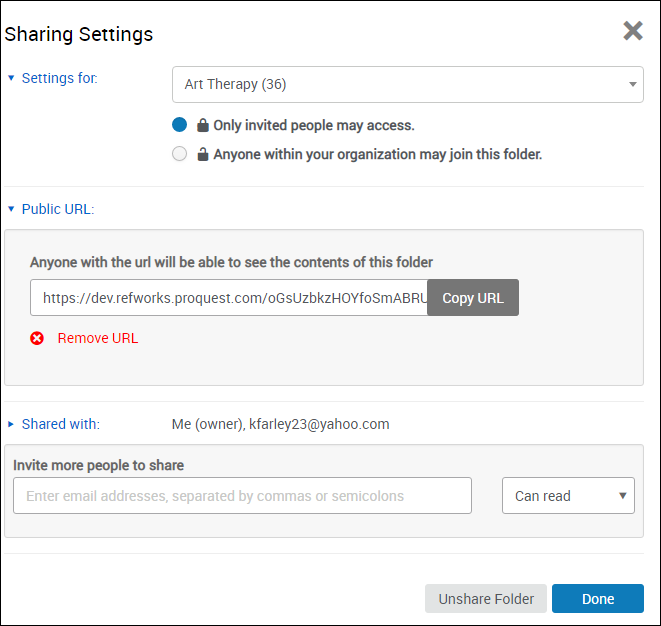Image resolution: width=661 pixels, height=626 pixels.
Task: Click the lock icon beside Anyone within organization
Action: [x=203, y=154]
